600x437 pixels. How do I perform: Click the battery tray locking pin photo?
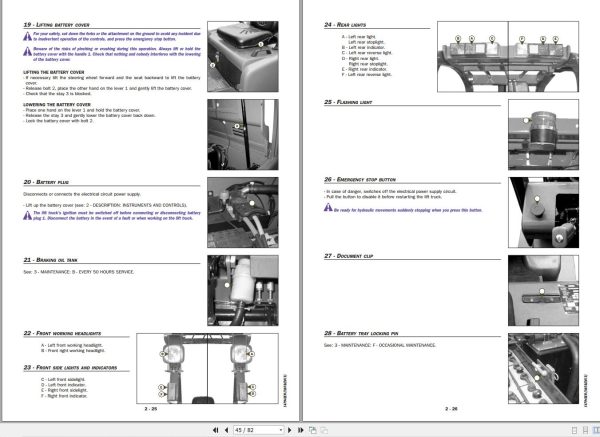click(x=543, y=369)
